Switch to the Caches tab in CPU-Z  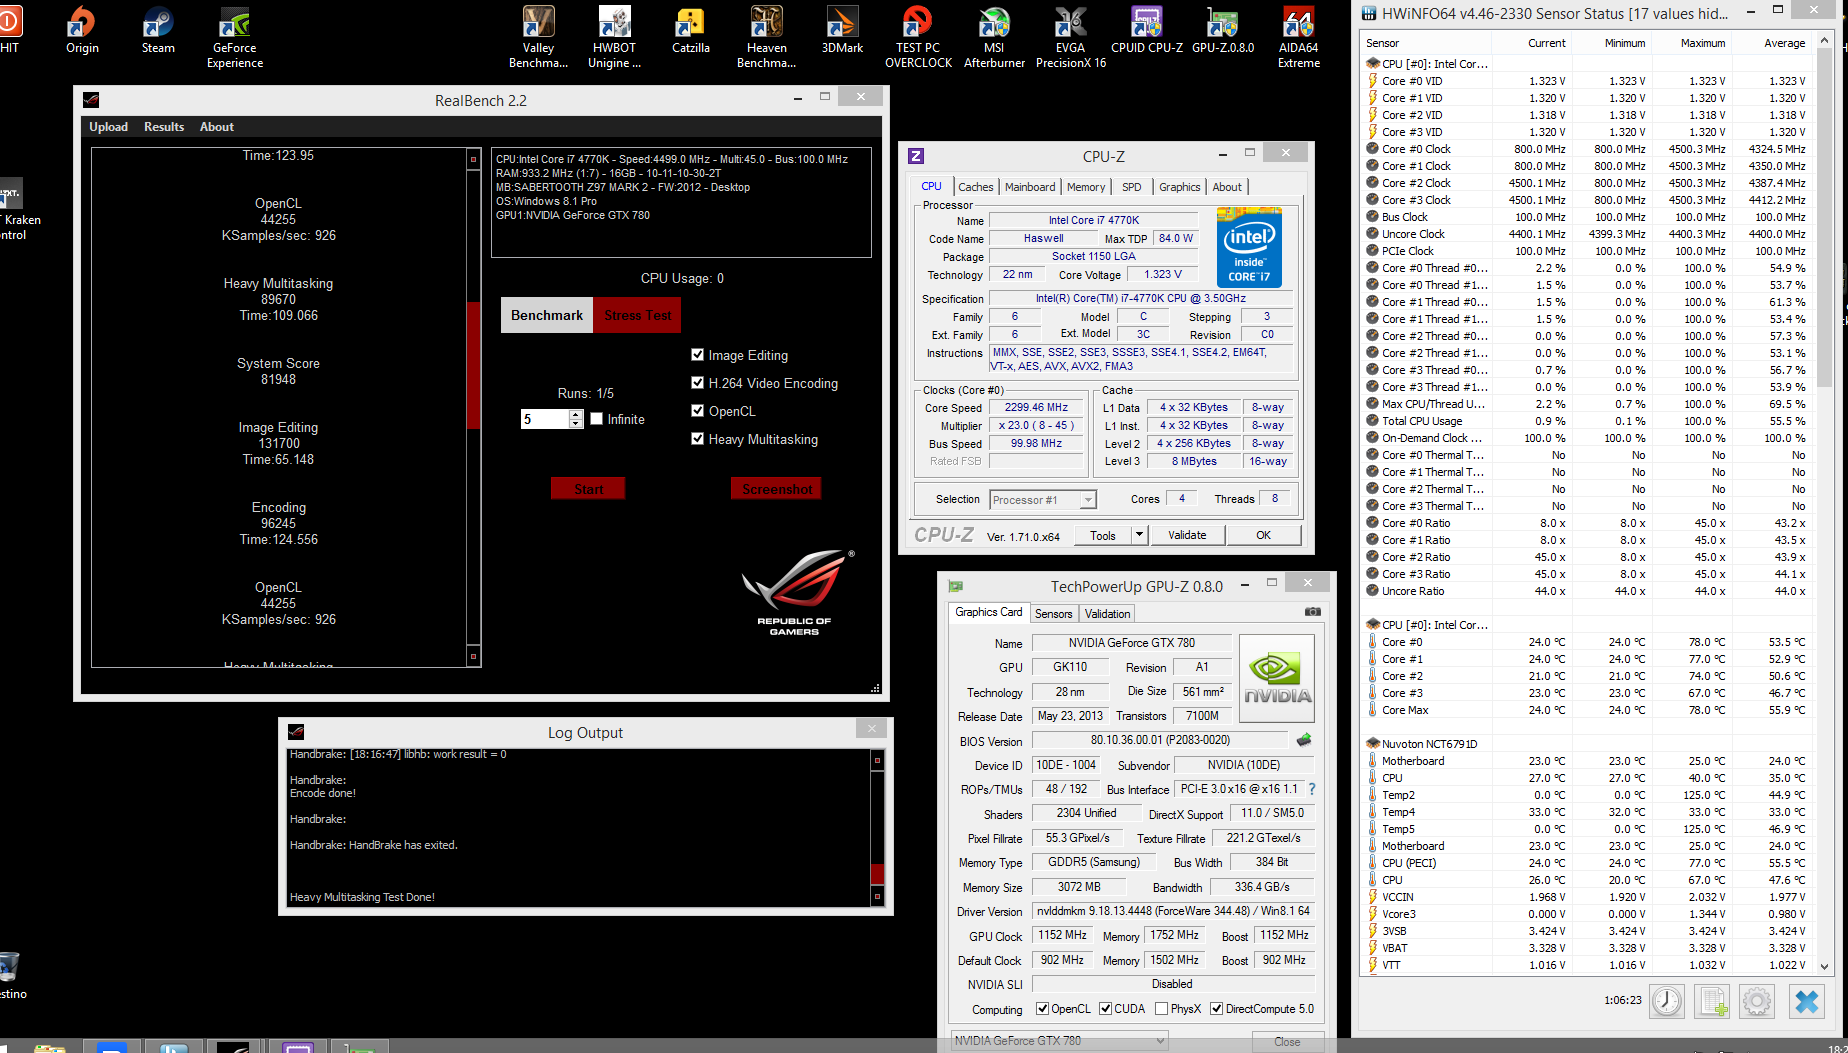(975, 187)
